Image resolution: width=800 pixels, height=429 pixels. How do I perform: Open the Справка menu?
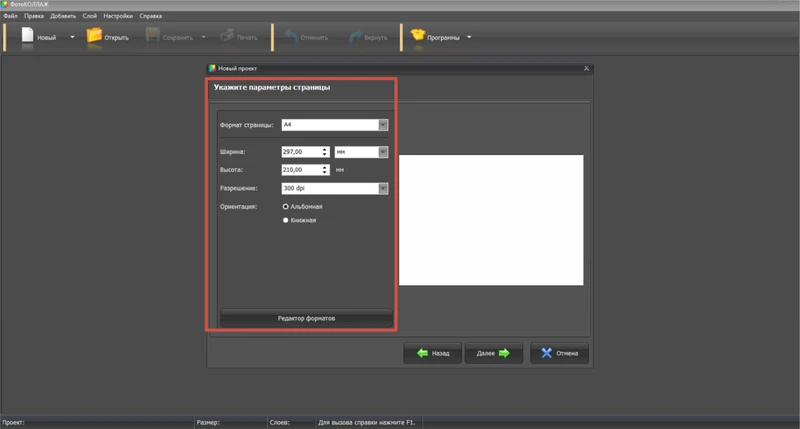(x=151, y=16)
